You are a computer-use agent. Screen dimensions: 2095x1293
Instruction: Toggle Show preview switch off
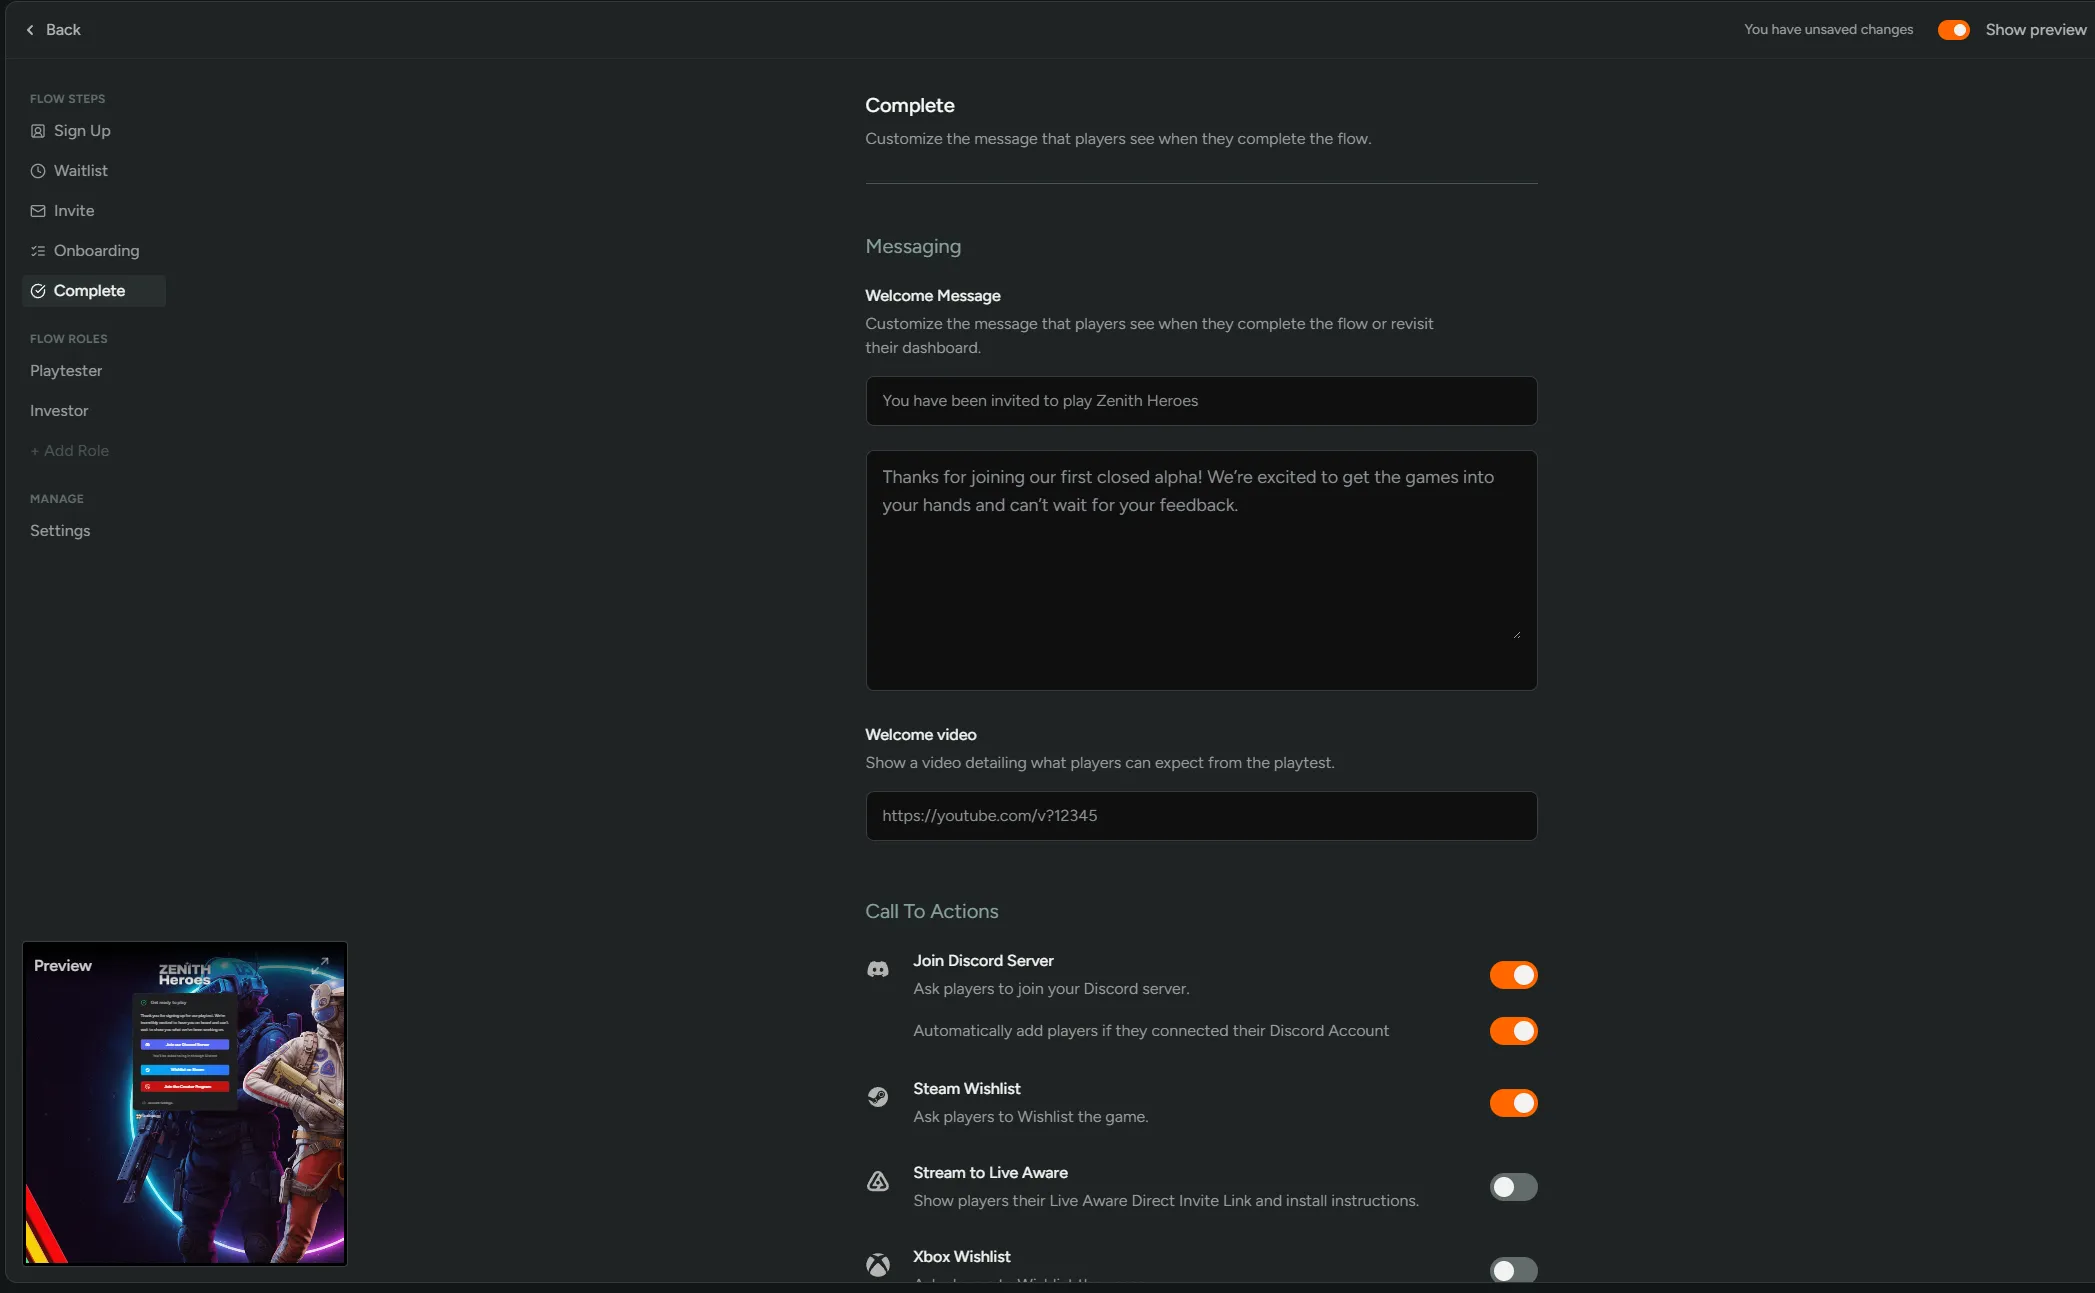click(x=1953, y=30)
